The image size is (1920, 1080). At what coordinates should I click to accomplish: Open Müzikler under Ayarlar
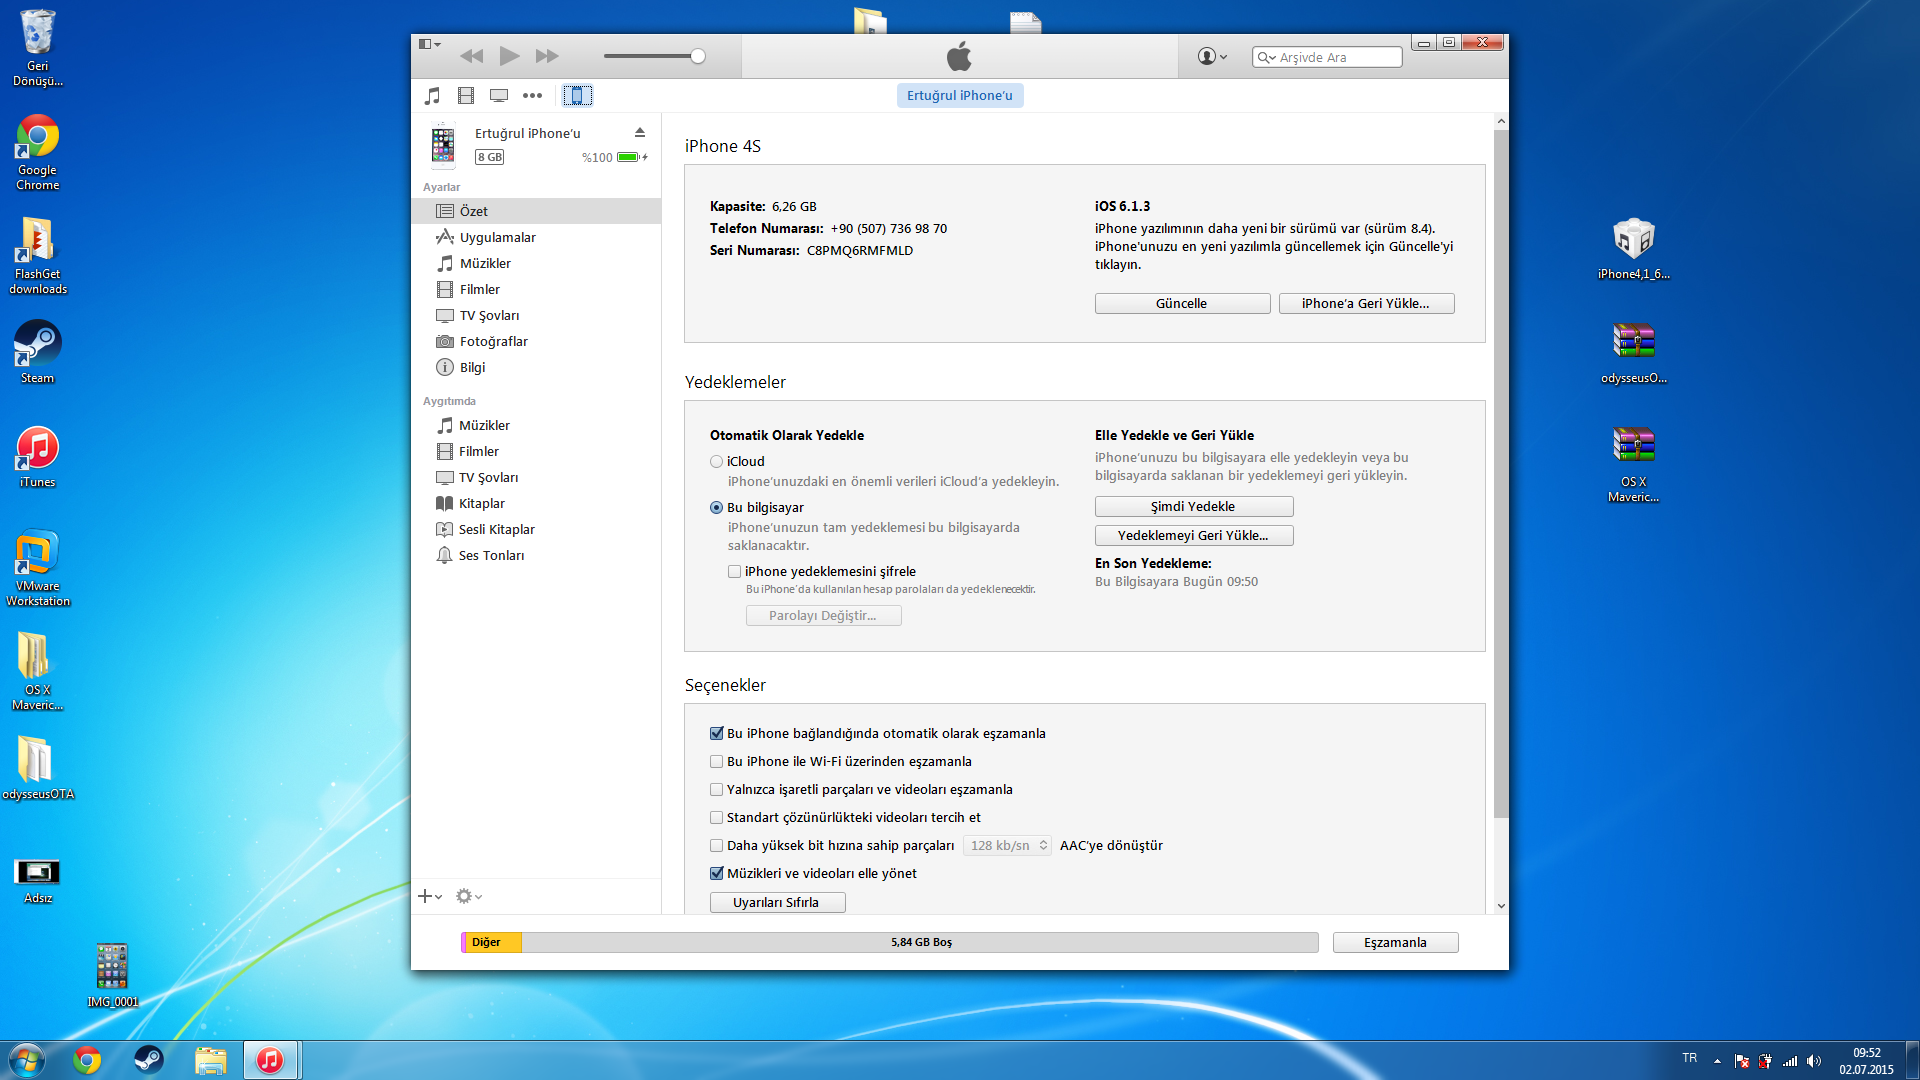[x=536, y=263]
